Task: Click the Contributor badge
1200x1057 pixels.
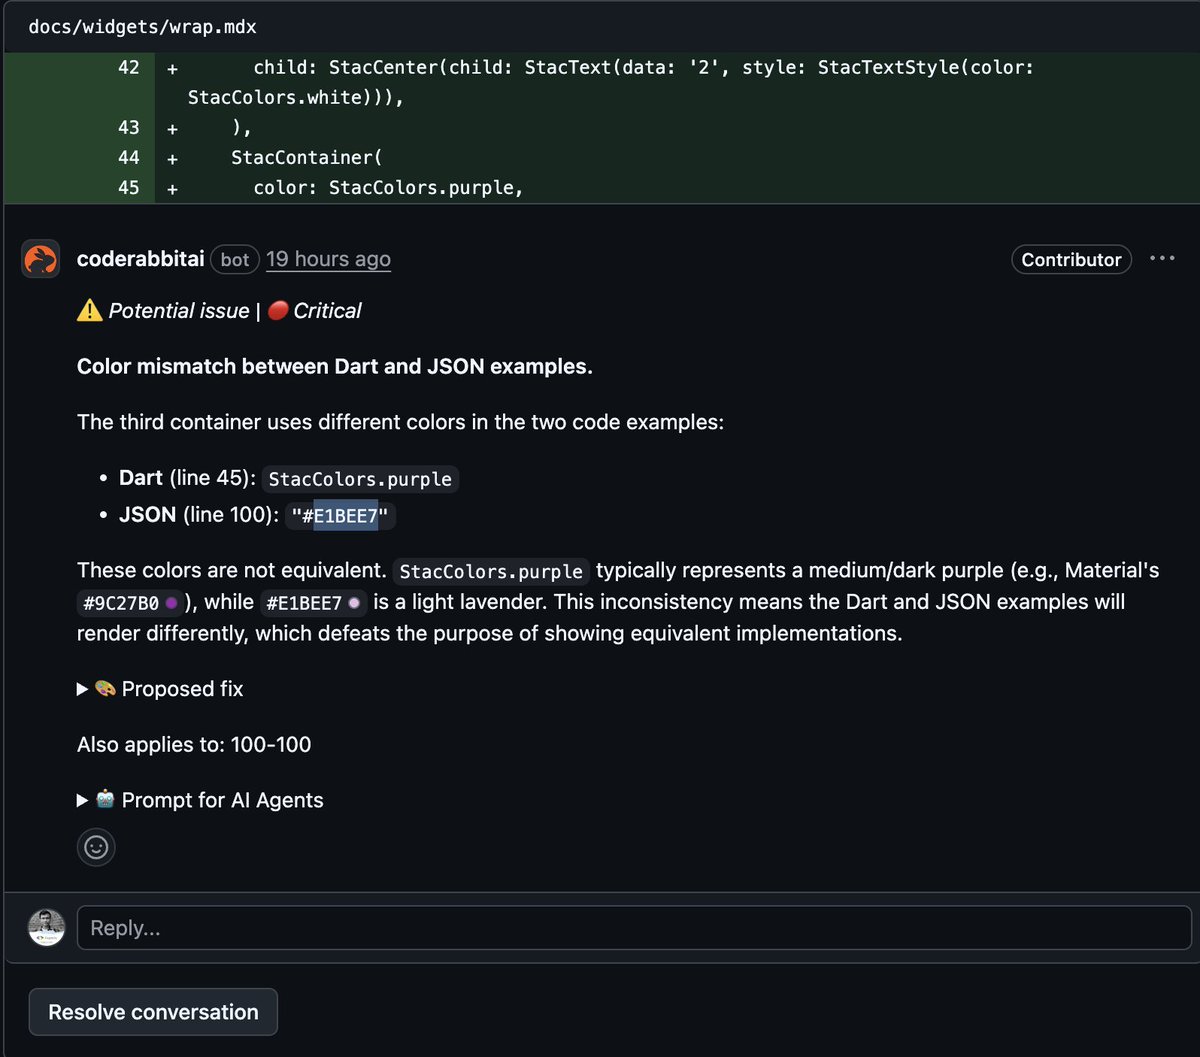Action: coord(1071,259)
